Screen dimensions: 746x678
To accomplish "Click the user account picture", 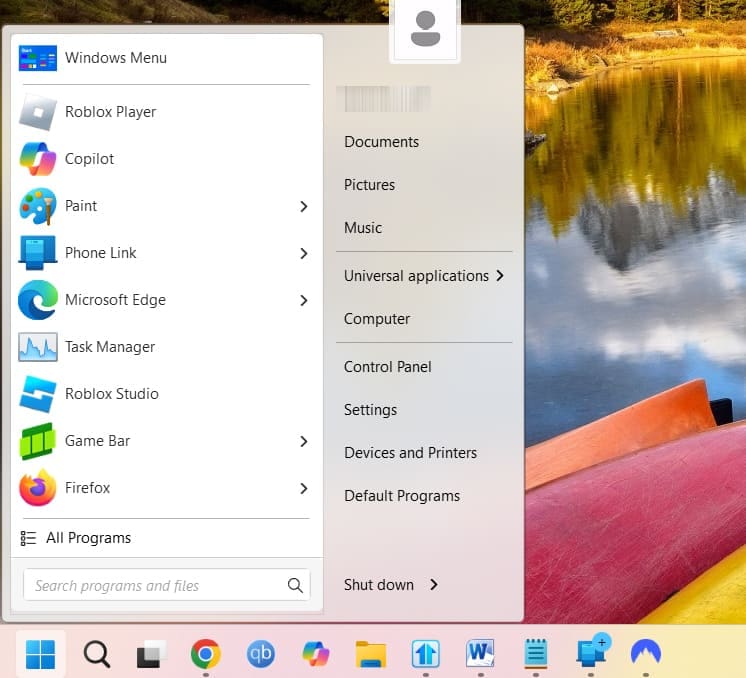I will coord(425,29).
